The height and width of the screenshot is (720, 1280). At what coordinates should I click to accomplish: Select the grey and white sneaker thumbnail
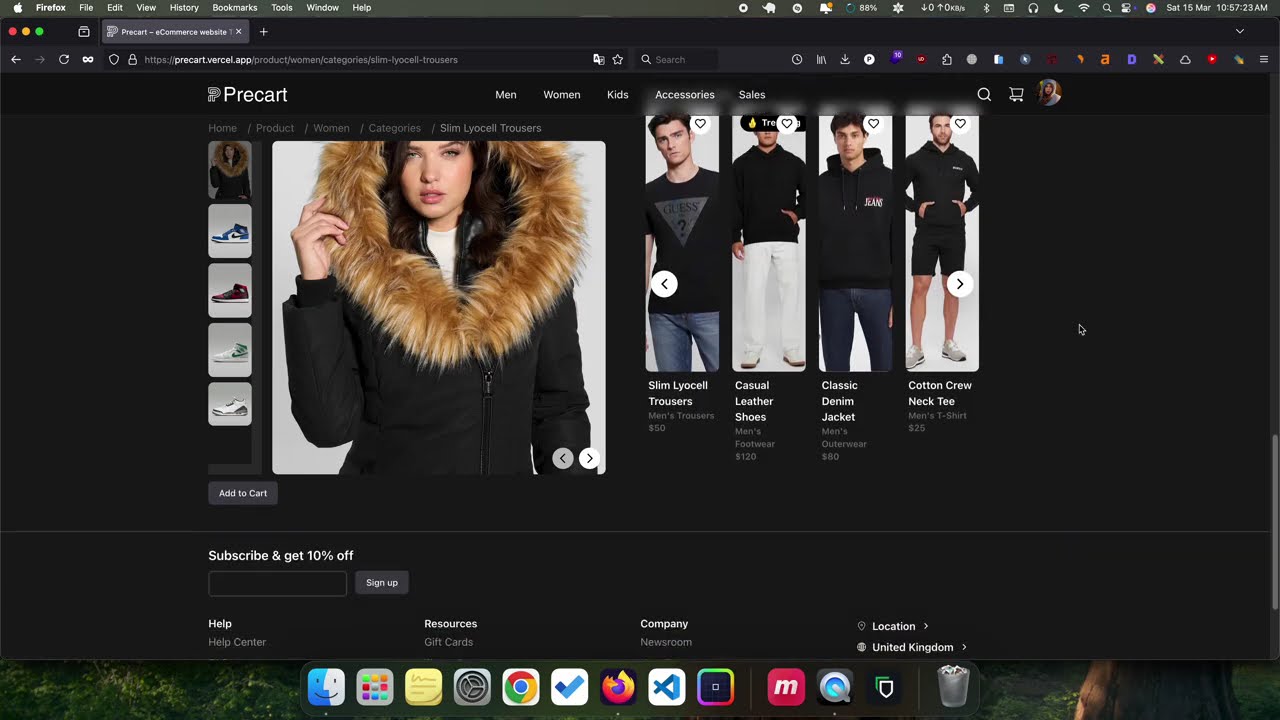point(230,404)
